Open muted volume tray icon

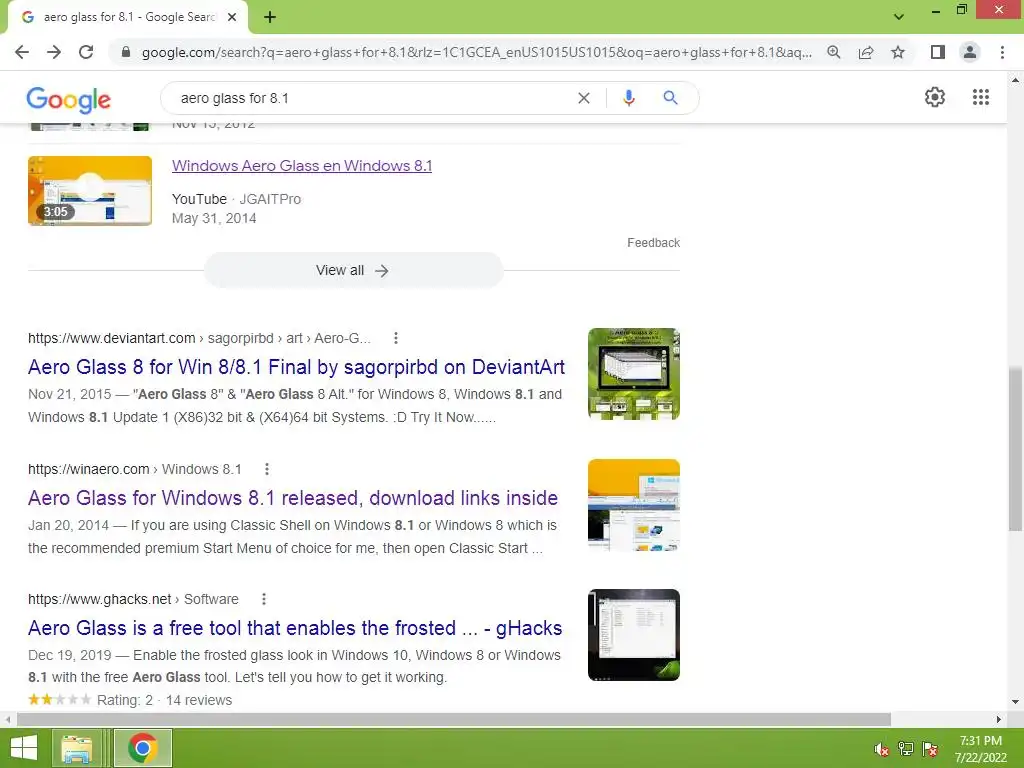(x=882, y=750)
